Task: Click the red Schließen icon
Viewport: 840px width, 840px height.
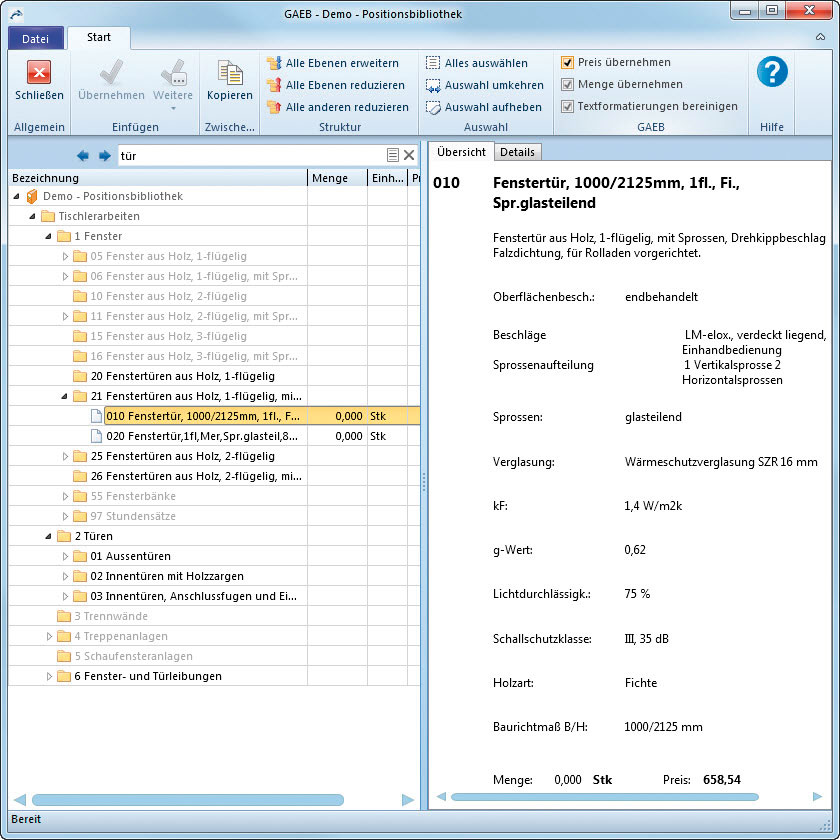Action: [39, 72]
